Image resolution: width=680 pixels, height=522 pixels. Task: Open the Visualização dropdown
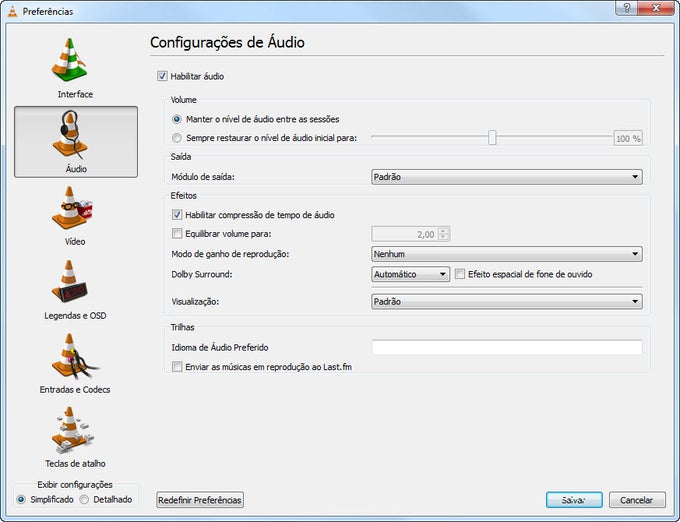[507, 301]
